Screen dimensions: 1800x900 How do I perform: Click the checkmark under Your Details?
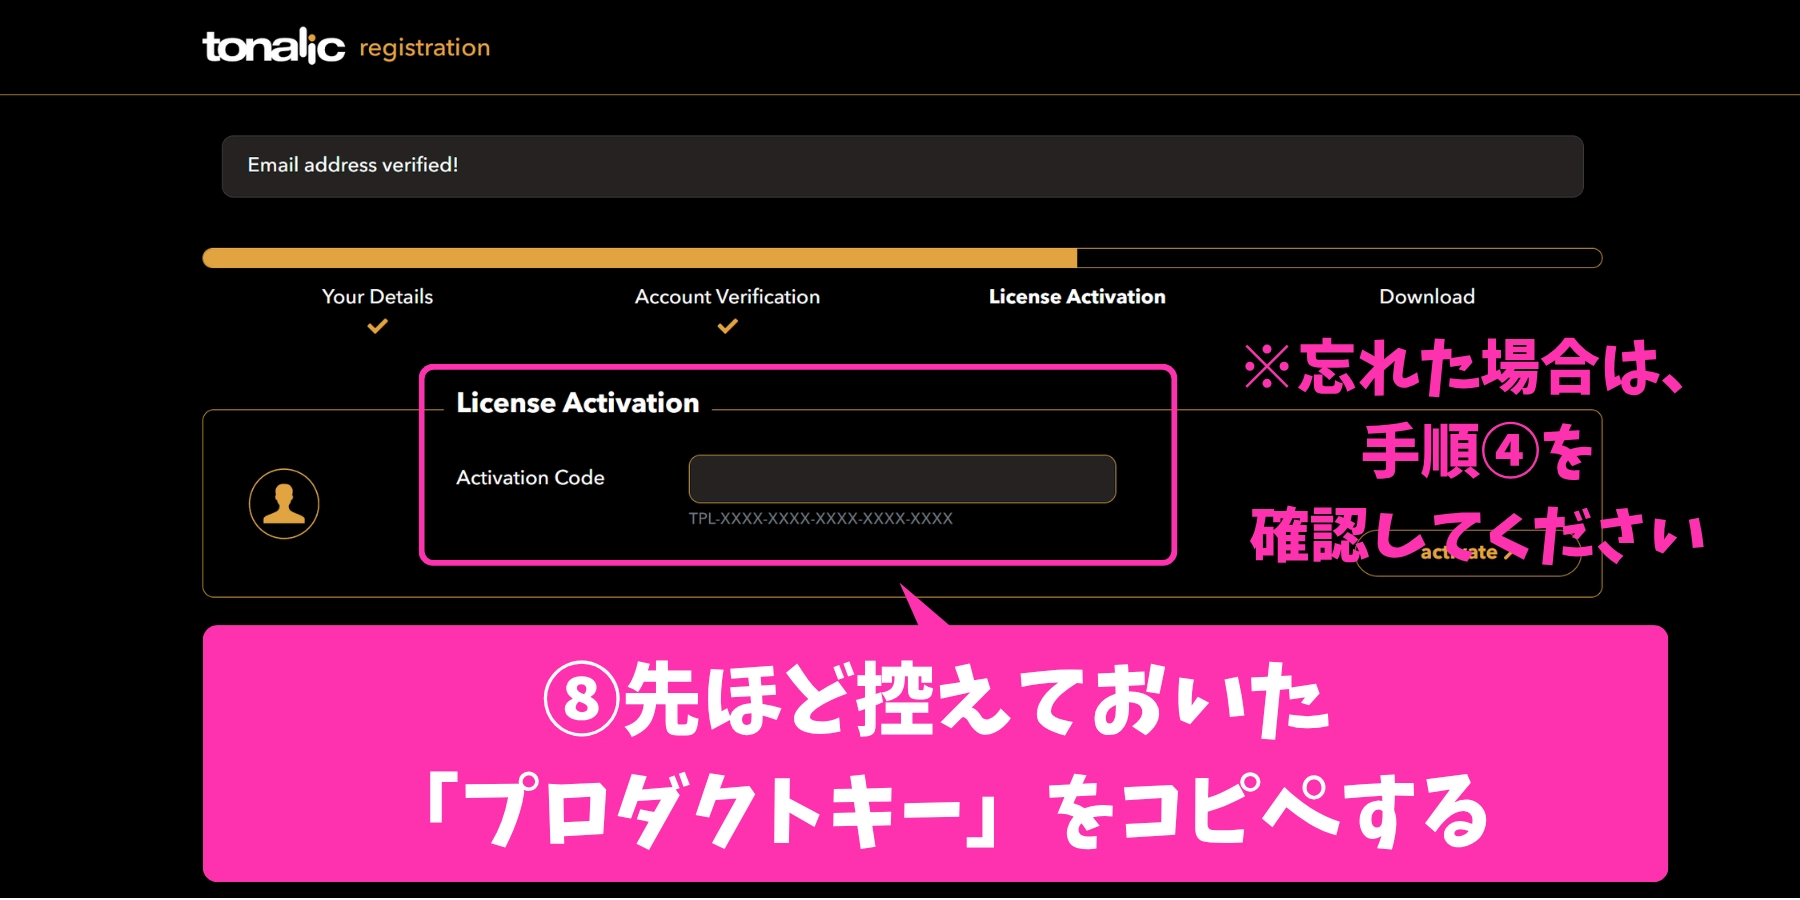377,326
